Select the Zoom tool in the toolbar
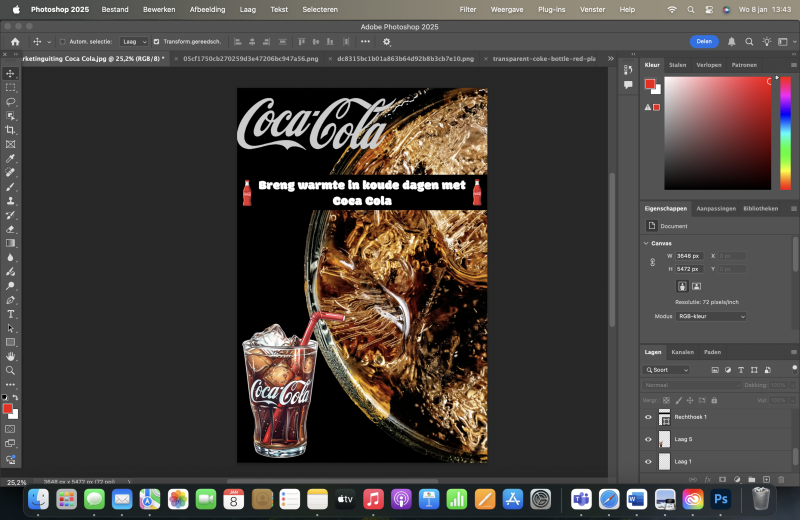The height and width of the screenshot is (520, 800). coord(10,370)
